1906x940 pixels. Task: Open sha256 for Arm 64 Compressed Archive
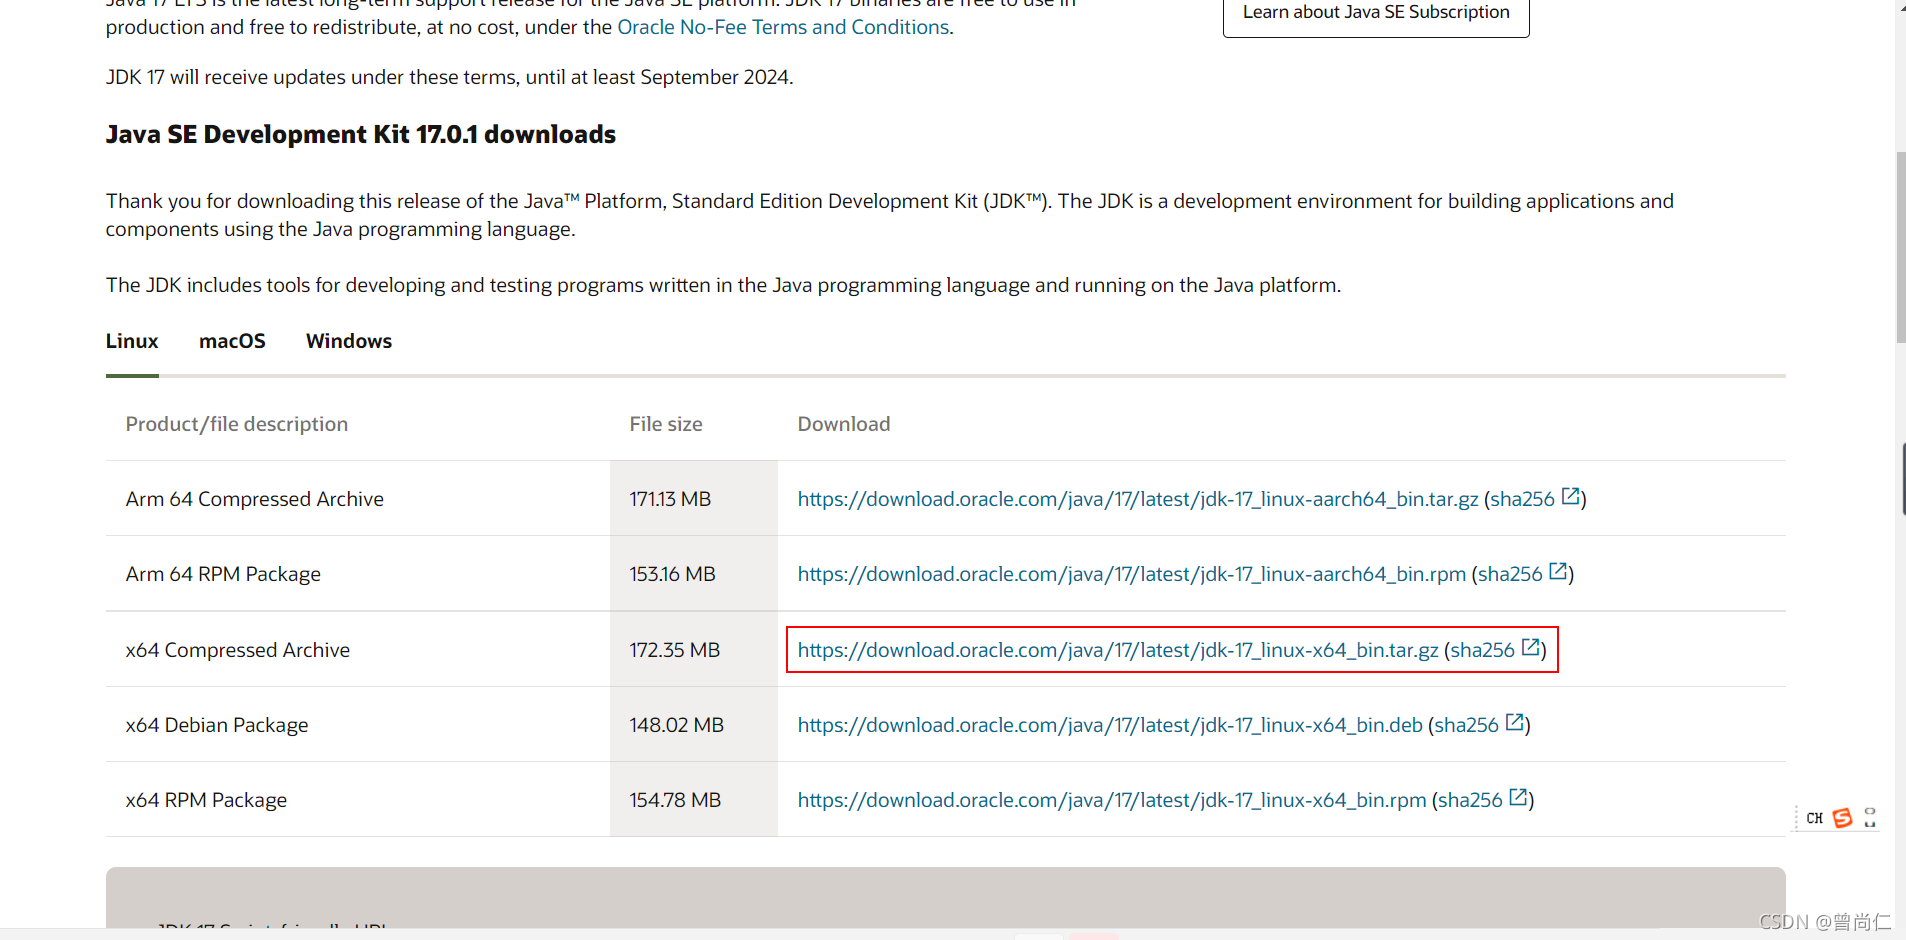point(1522,499)
